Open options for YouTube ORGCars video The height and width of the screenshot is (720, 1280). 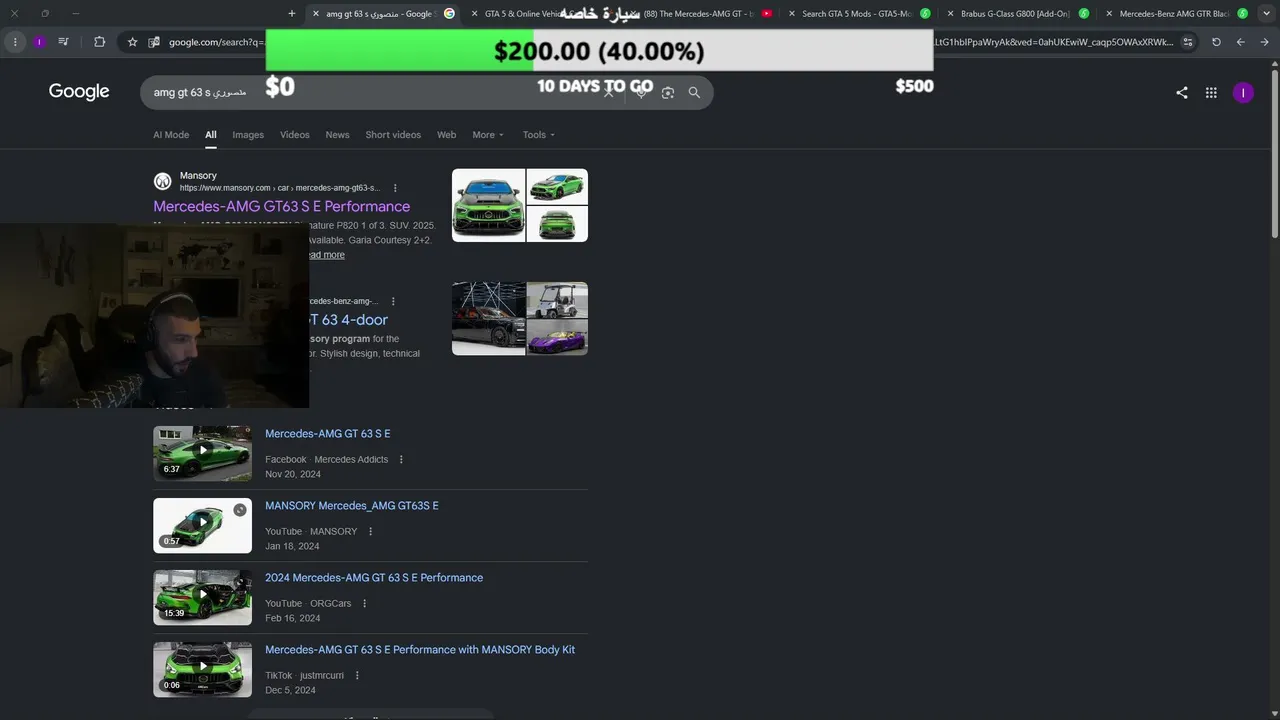click(364, 604)
